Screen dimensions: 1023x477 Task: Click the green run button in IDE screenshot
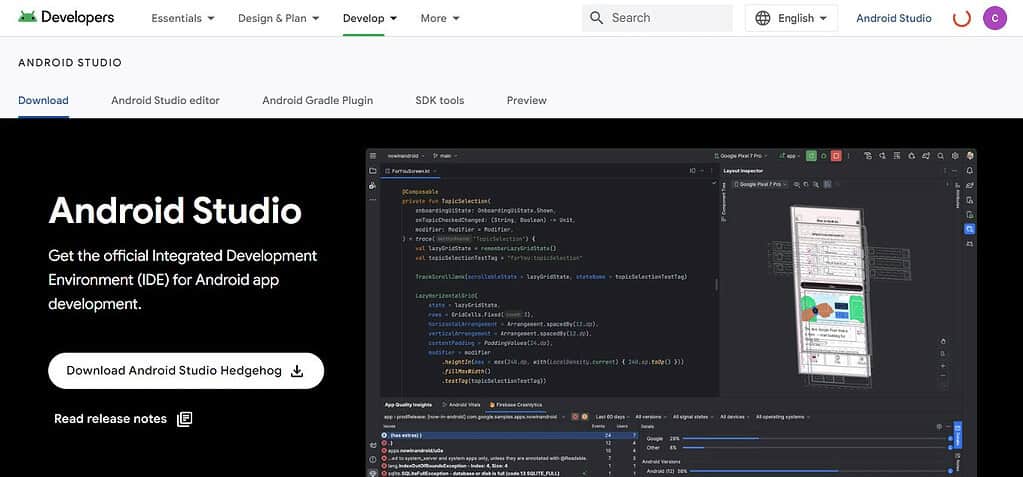[x=811, y=156]
